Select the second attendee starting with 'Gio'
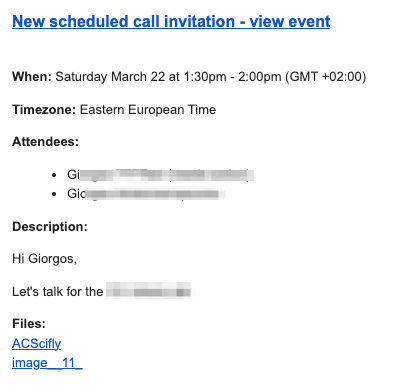Screen dimensions: 409x388 146,194
